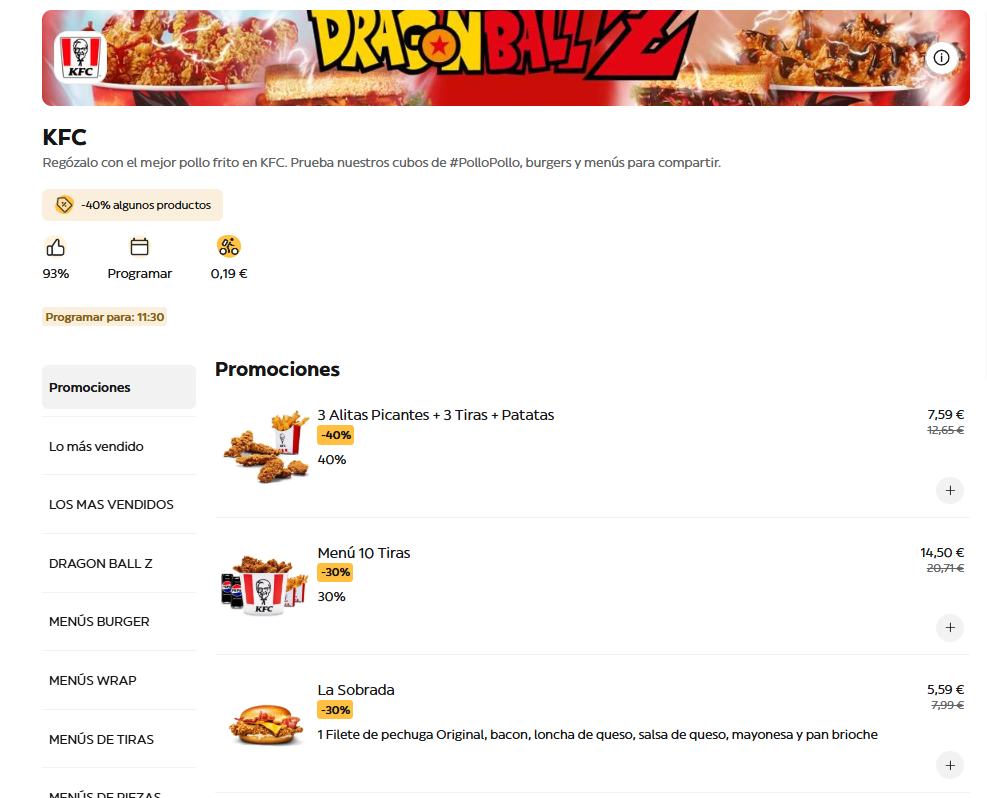Go to LOS MAS VENDIDOS section
This screenshot has height=798, width=987.
click(119, 504)
